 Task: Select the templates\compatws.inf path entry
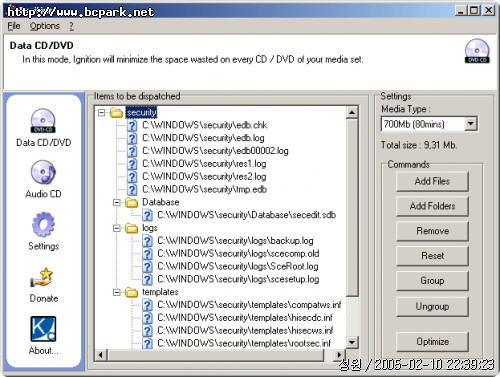point(249,305)
